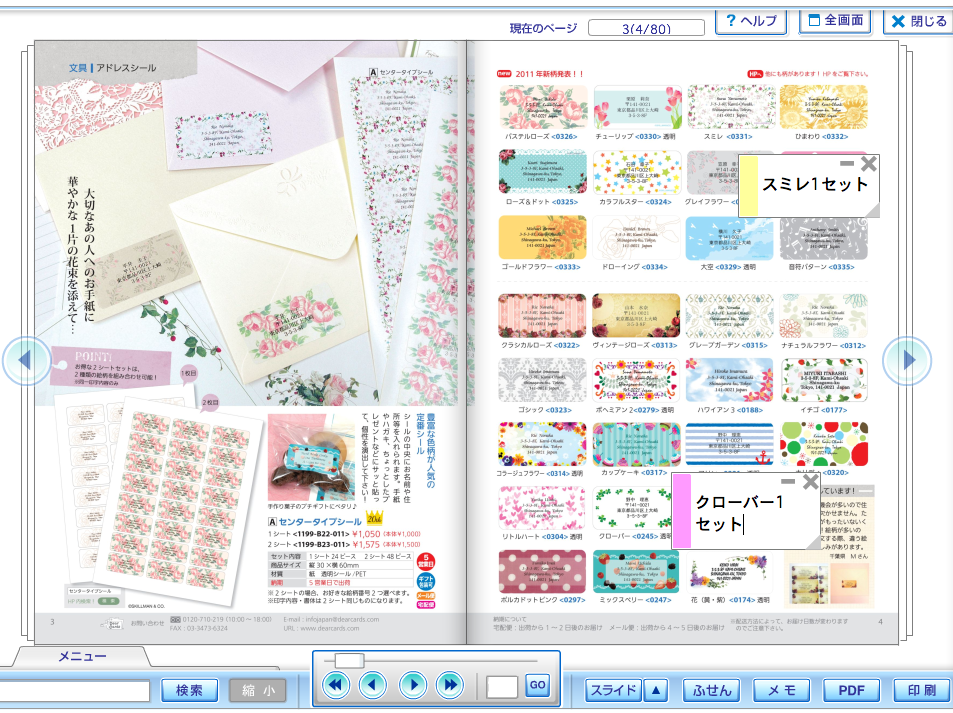The image size is (953, 713).
Task: Select イチゴ <0177> label design
Action: tap(824, 380)
